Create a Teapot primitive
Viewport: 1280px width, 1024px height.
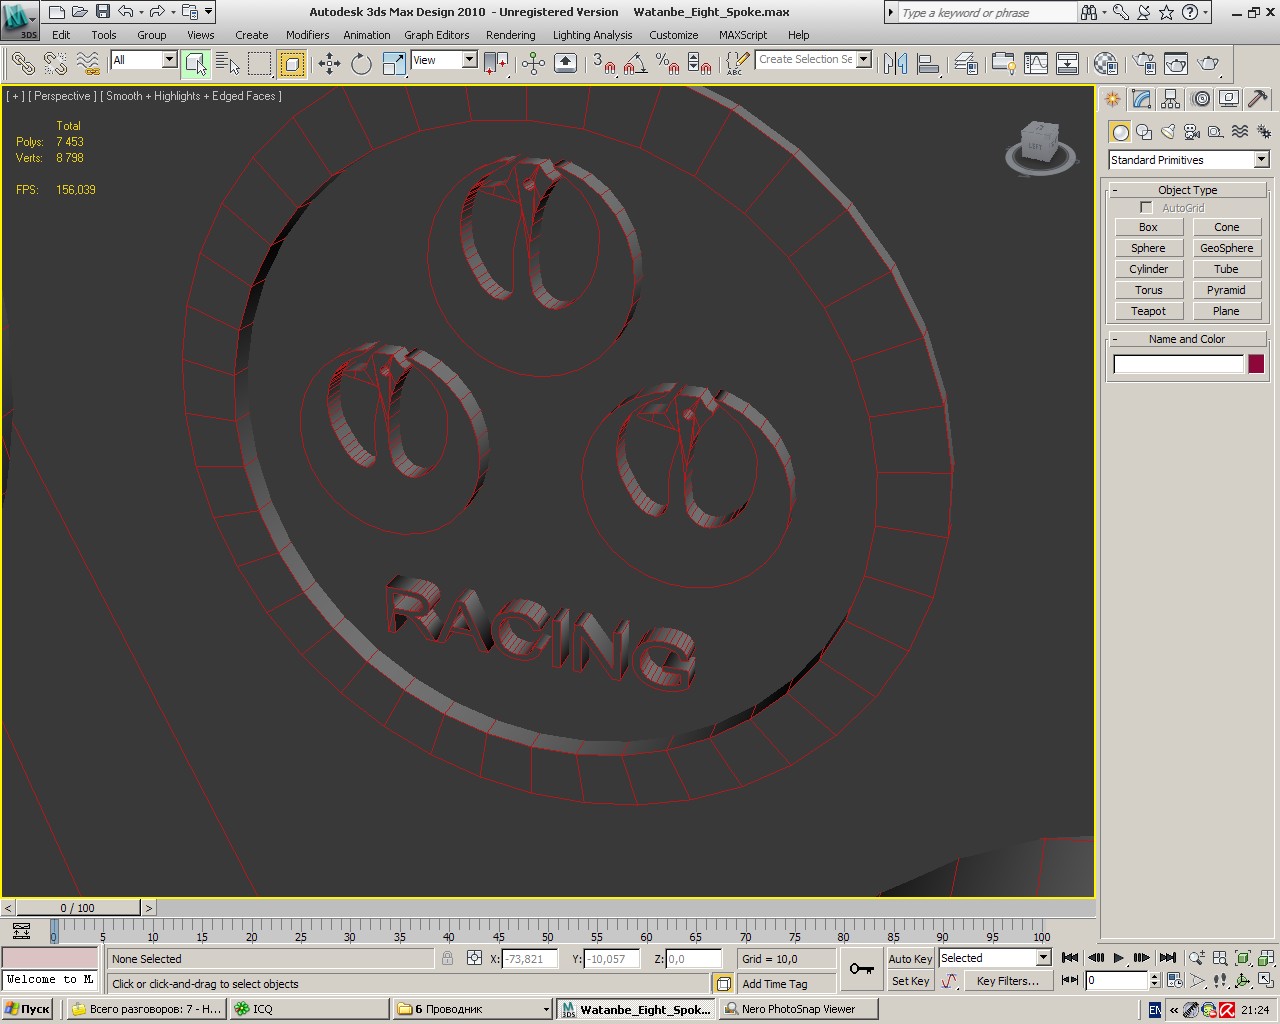tap(1148, 311)
